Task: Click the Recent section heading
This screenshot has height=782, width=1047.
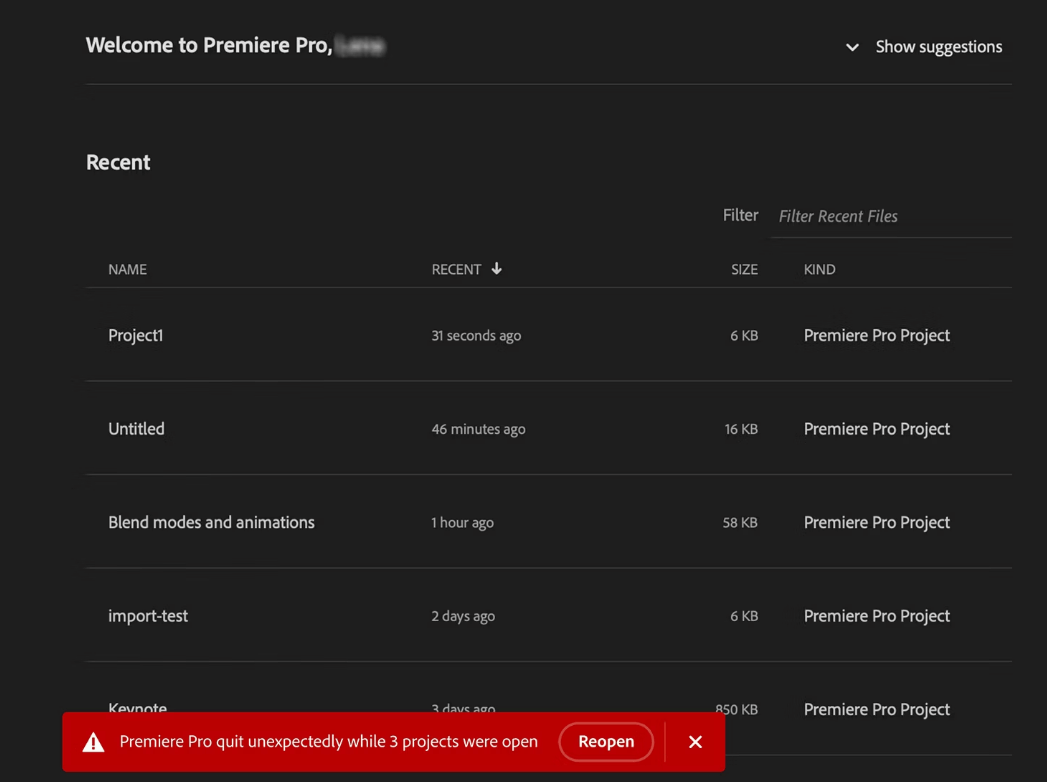Action: coord(118,161)
